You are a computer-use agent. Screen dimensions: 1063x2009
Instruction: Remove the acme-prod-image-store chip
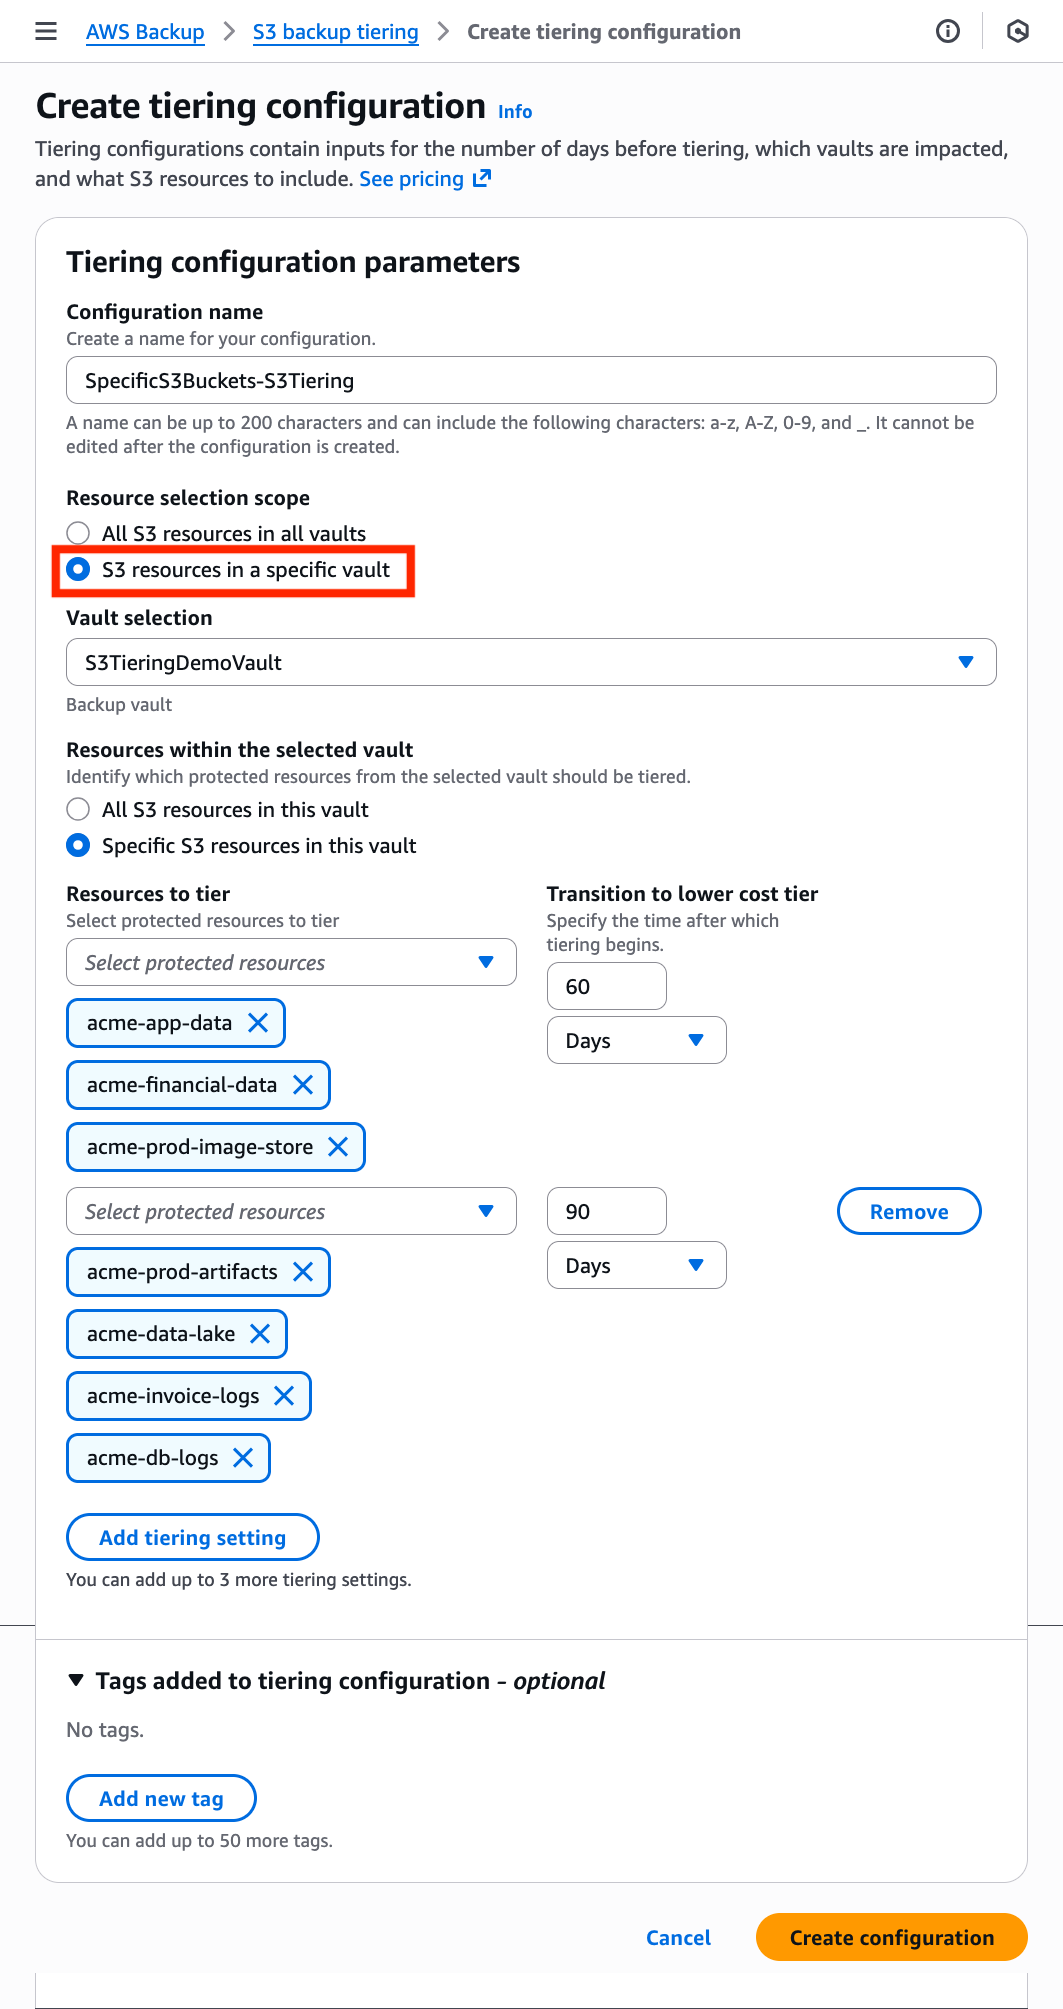[339, 1146]
